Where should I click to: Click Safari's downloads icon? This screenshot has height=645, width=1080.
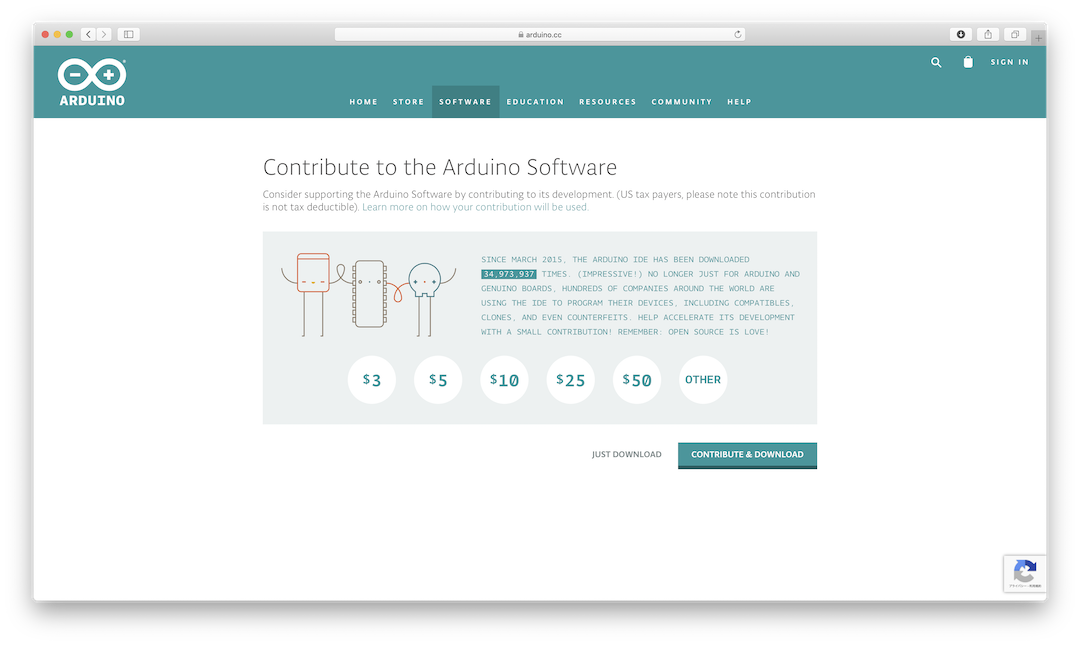(x=961, y=34)
